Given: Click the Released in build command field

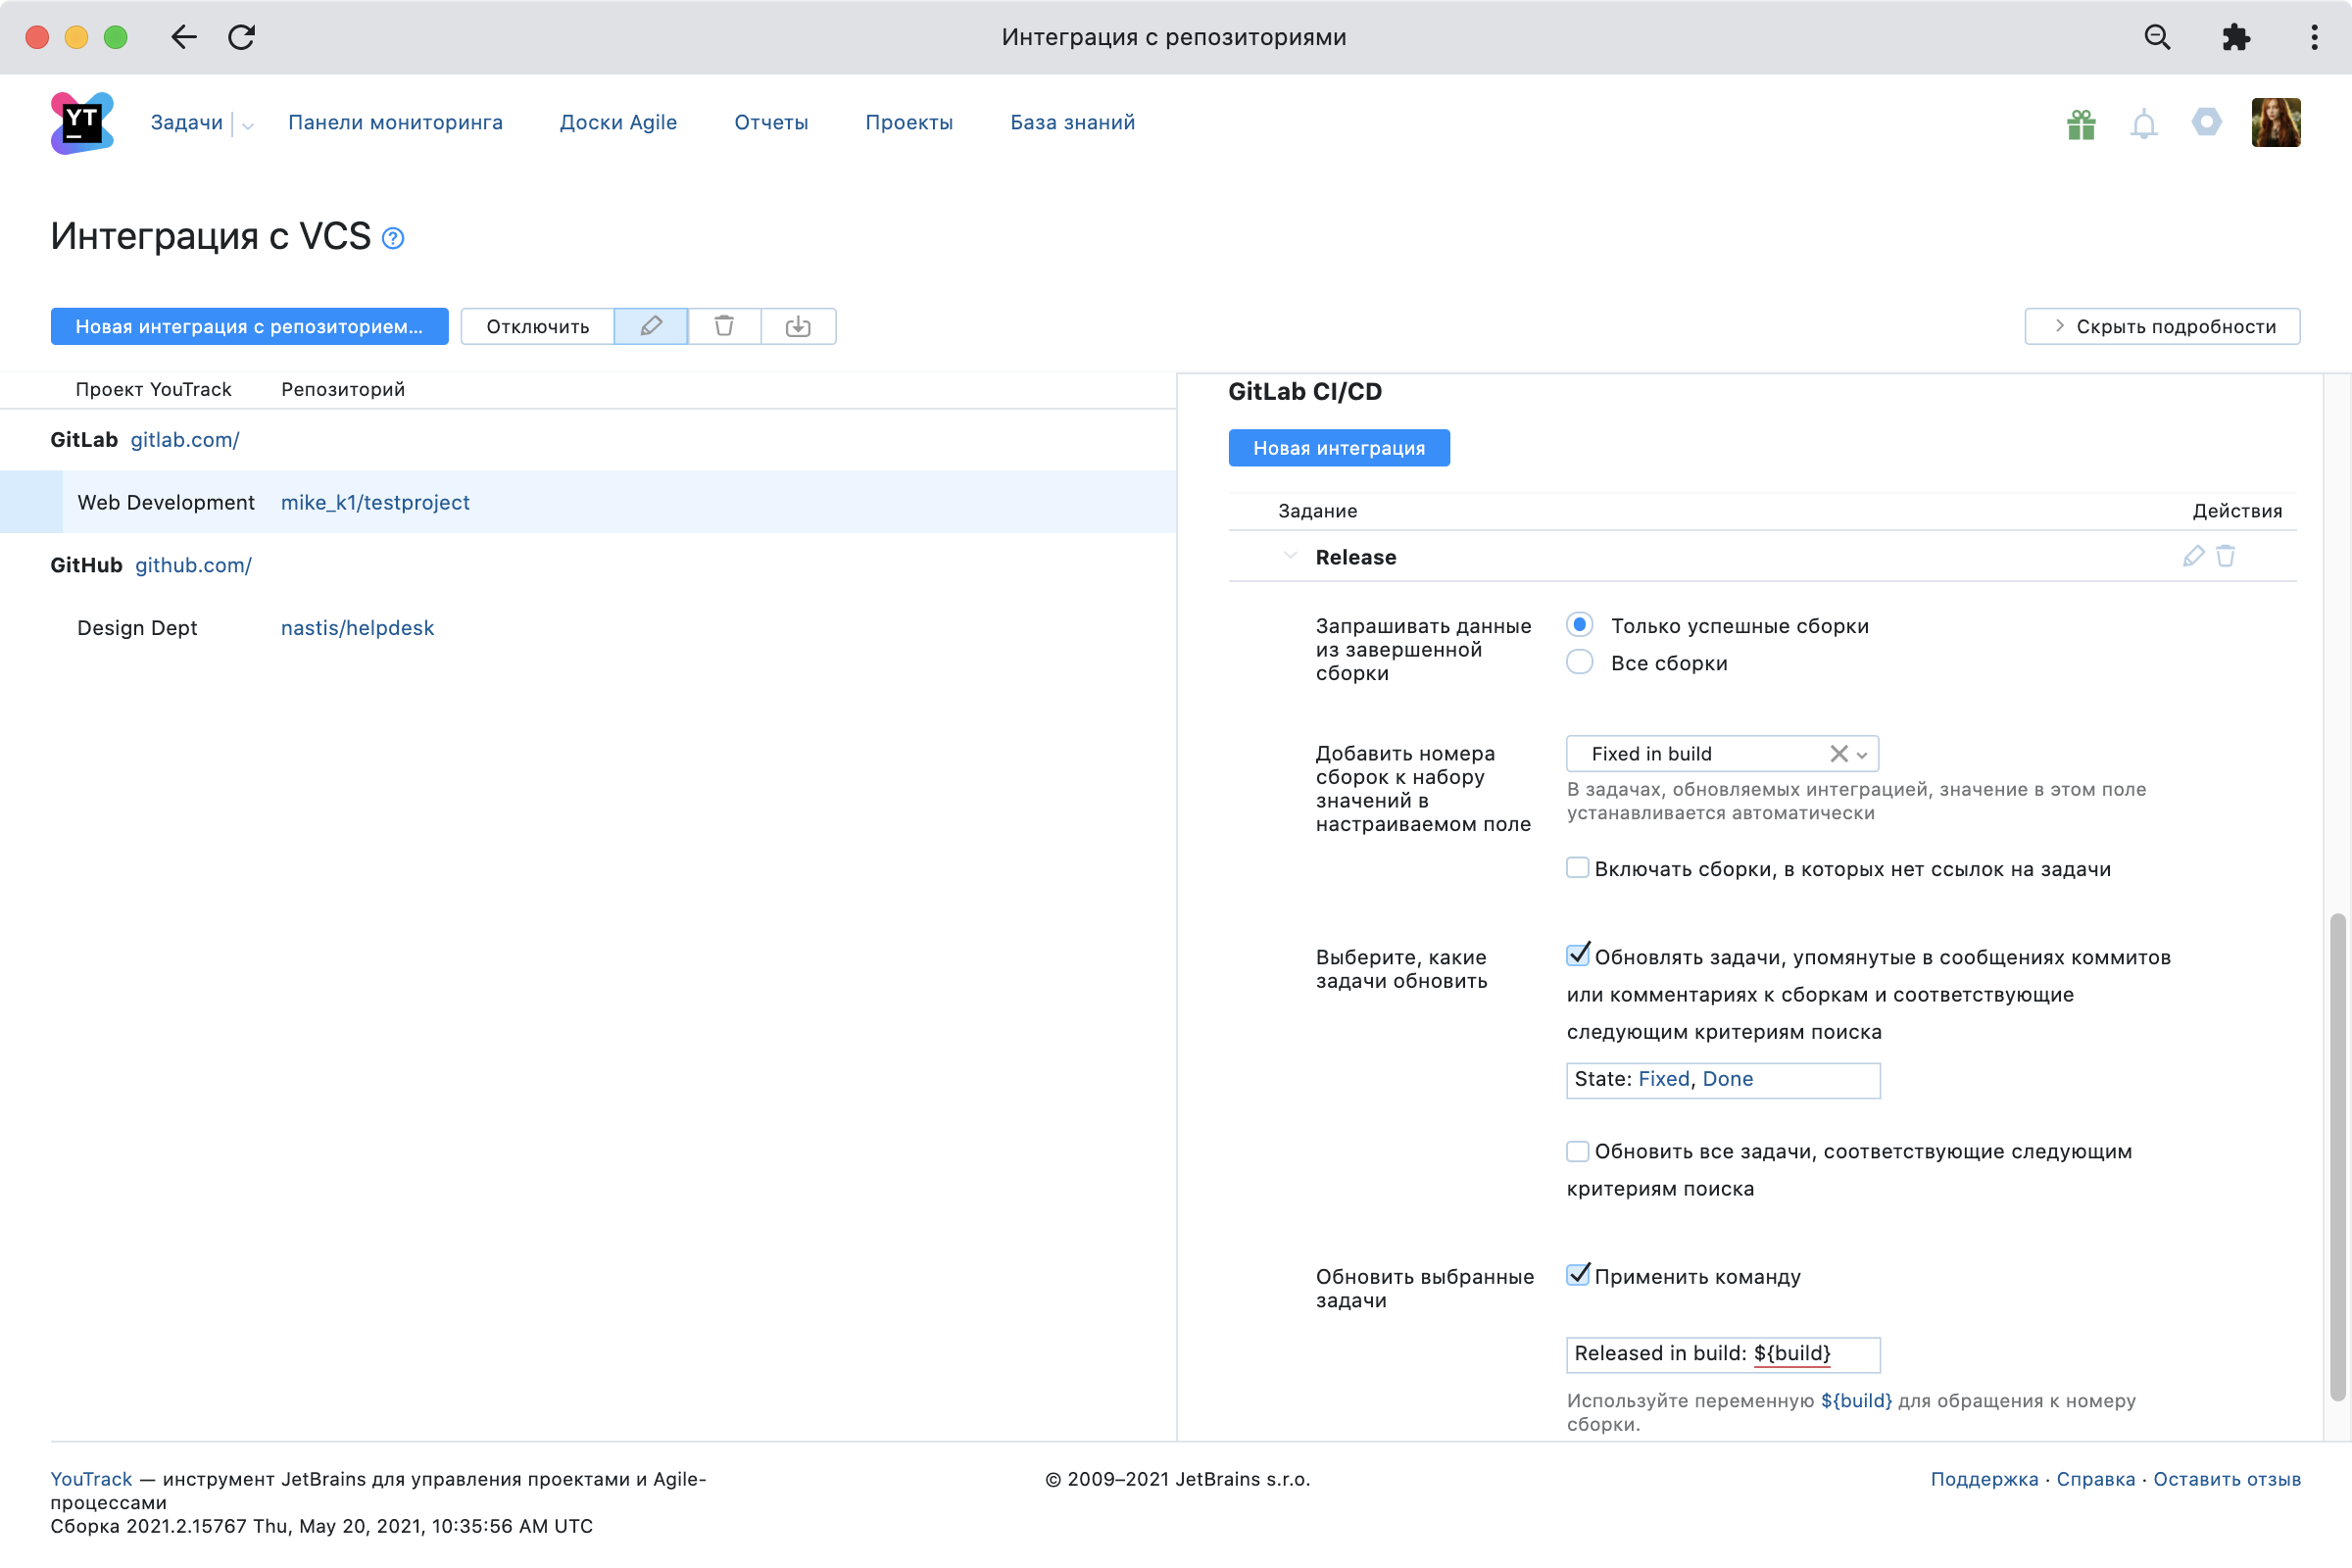Looking at the screenshot, I should [x=1723, y=1354].
